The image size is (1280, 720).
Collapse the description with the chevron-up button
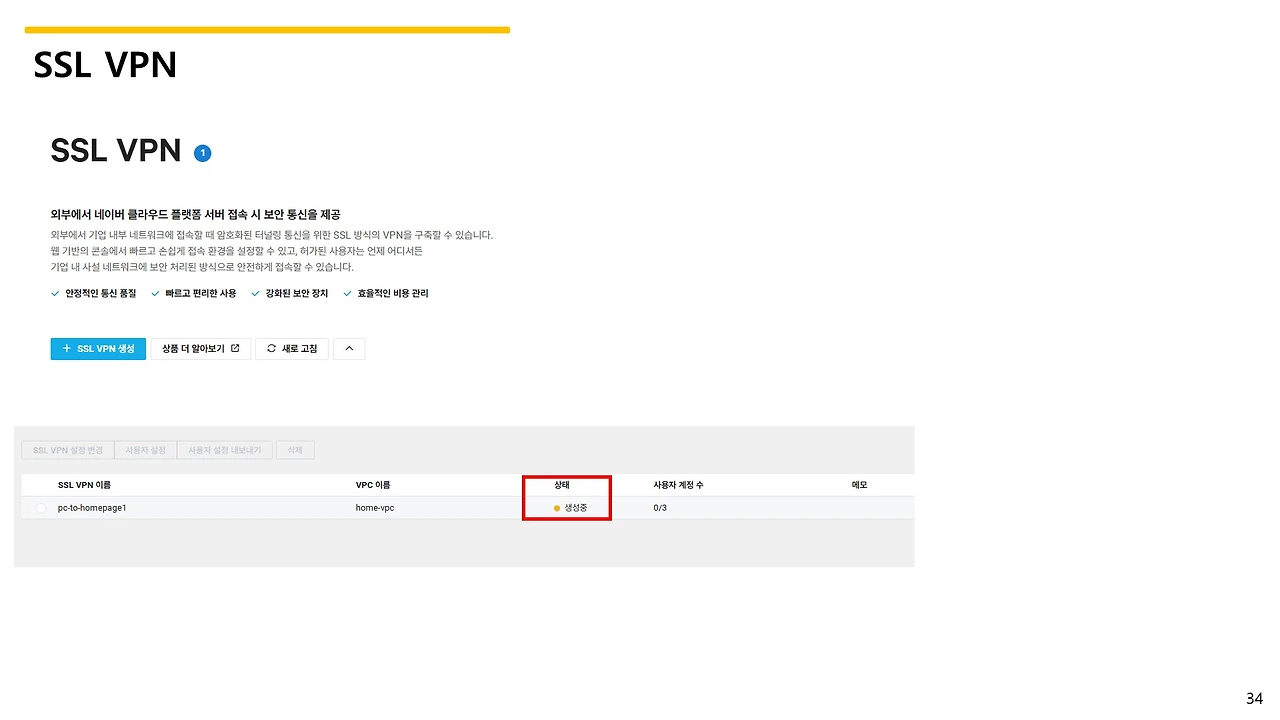[x=349, y=349]
